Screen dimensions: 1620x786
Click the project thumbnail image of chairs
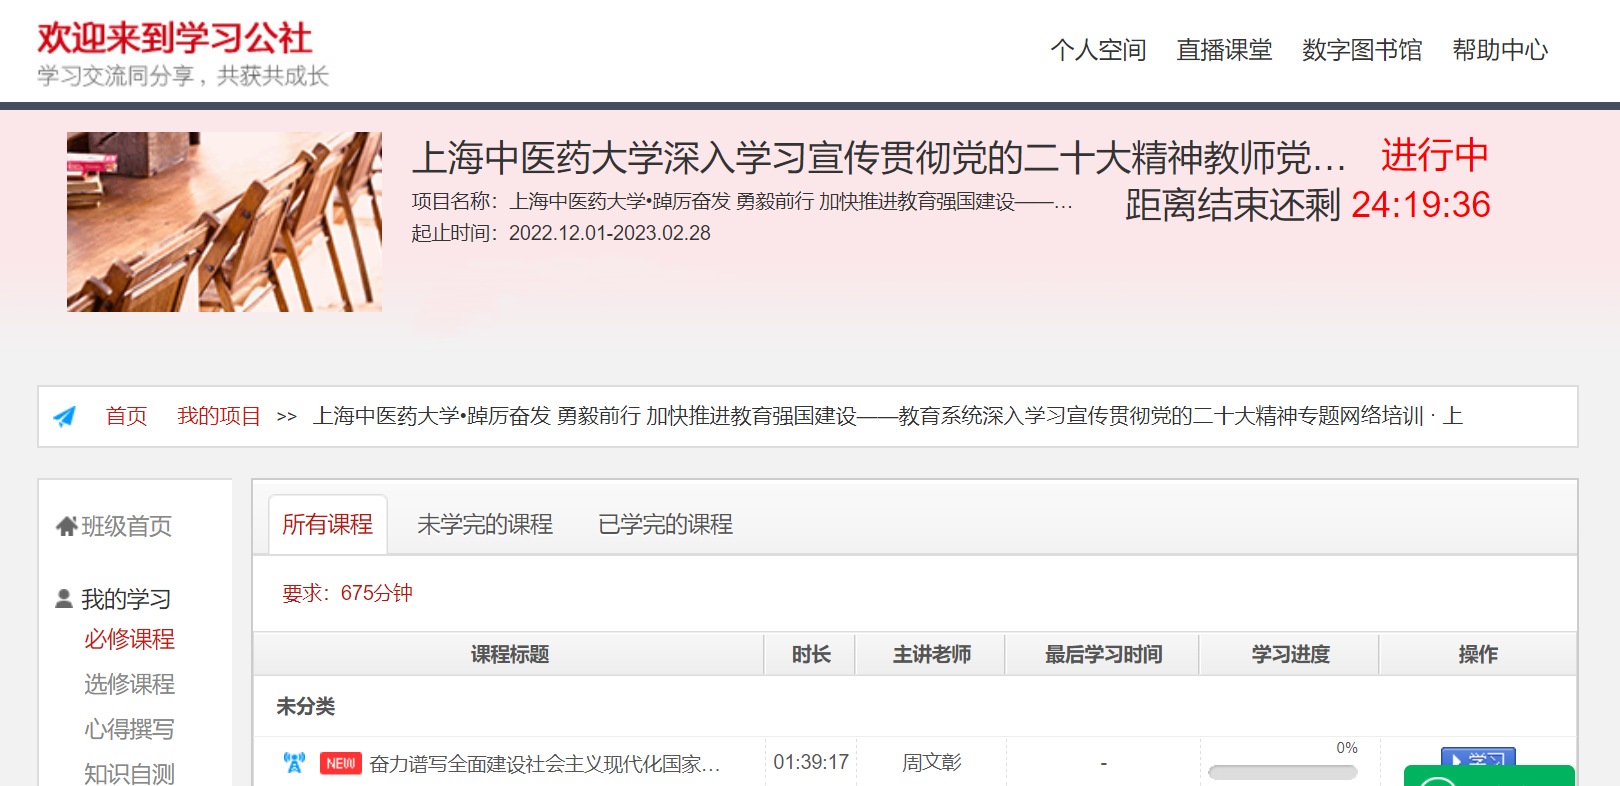click(x=224, y=222)
